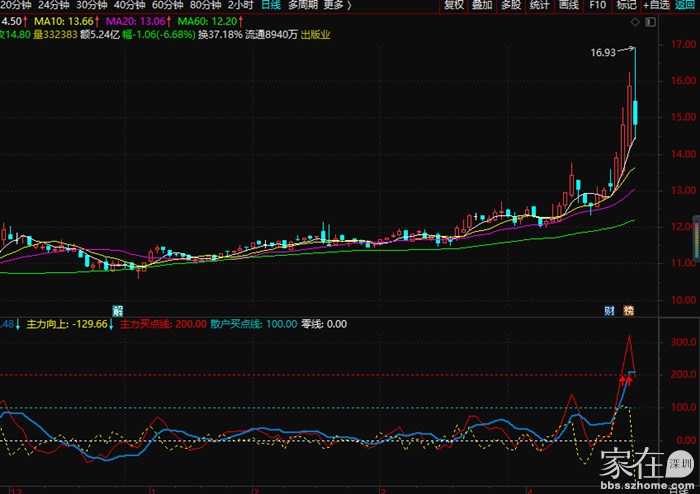
Task: Click the 财 financial marker icon
Action: [610, 309]
